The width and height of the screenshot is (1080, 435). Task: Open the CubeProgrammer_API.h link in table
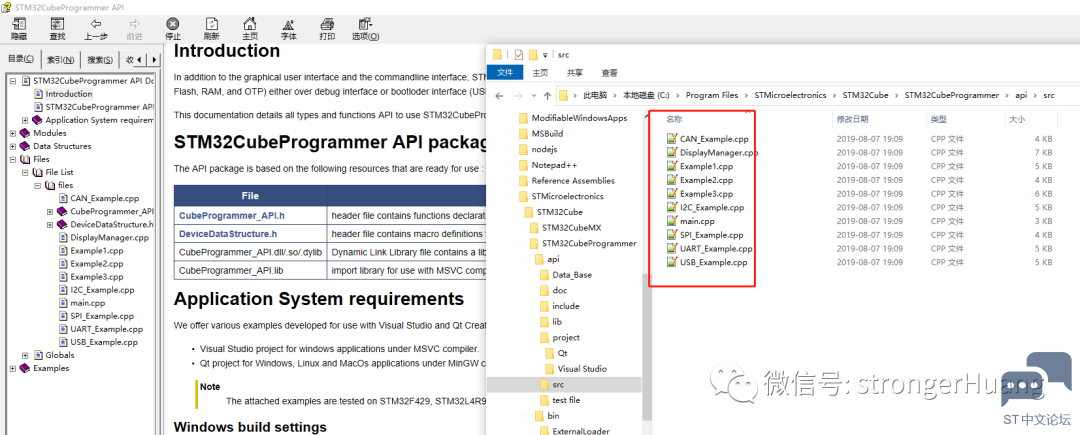(x=232, y=215)
